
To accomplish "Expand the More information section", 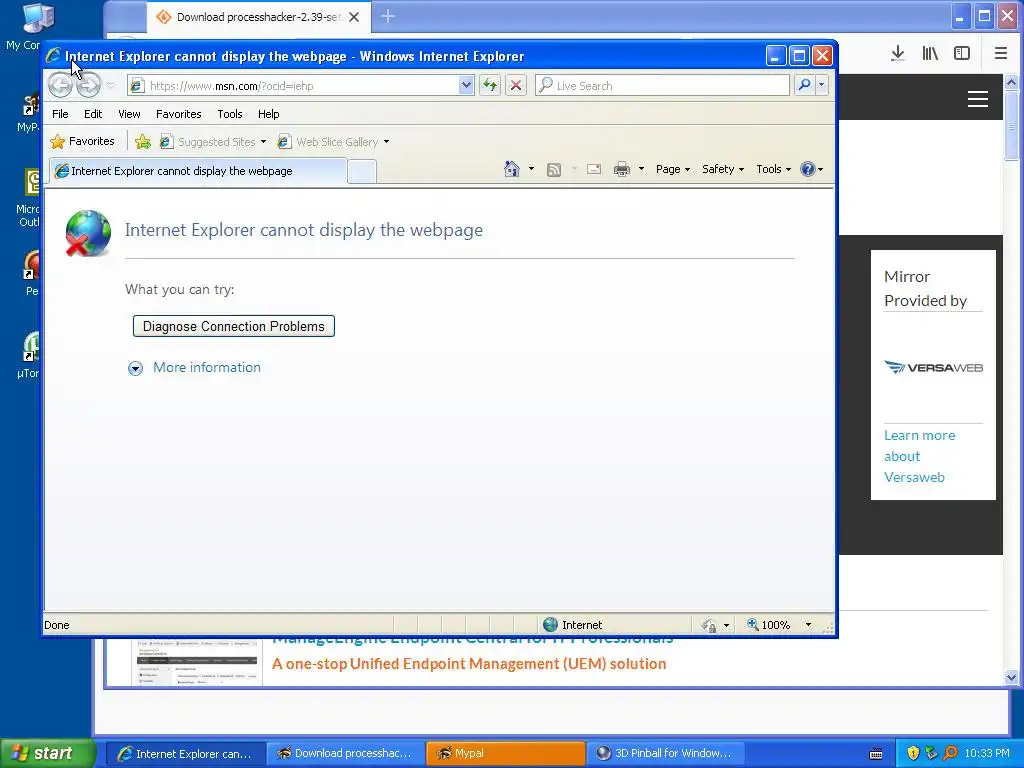I will click(135, 368).
